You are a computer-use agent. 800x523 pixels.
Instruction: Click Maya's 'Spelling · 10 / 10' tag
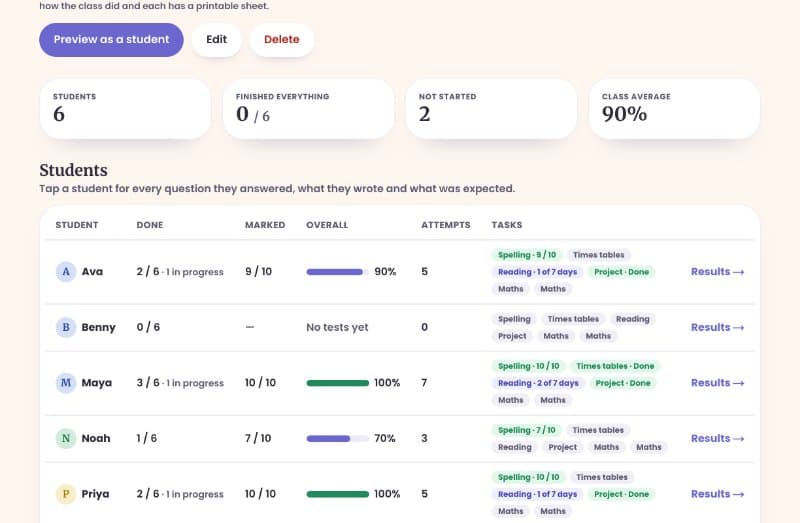(529, 366)
